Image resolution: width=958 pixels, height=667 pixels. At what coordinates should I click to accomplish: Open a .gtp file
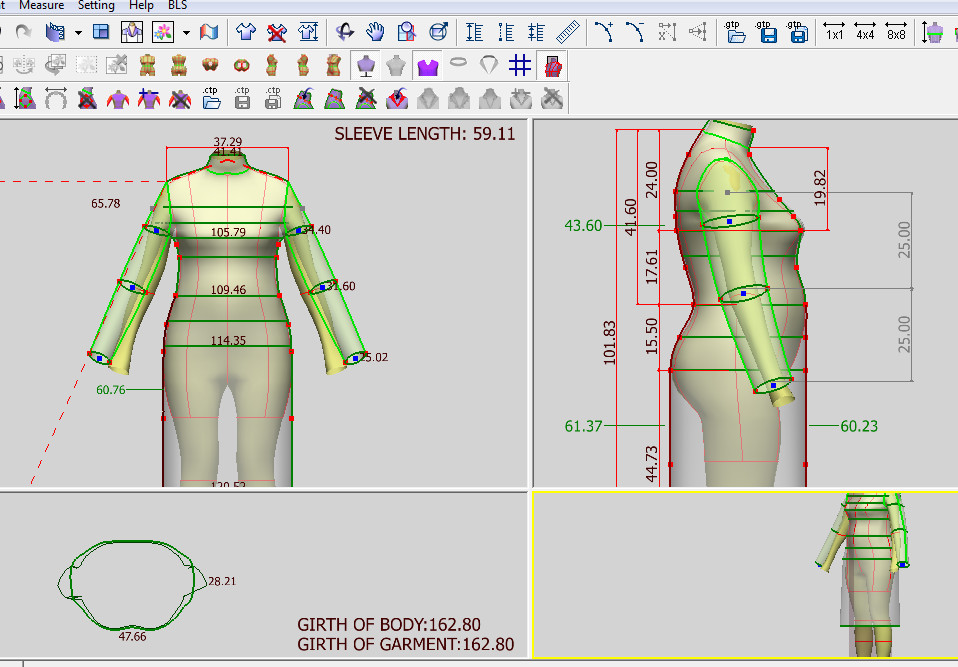tap(736, 32)
